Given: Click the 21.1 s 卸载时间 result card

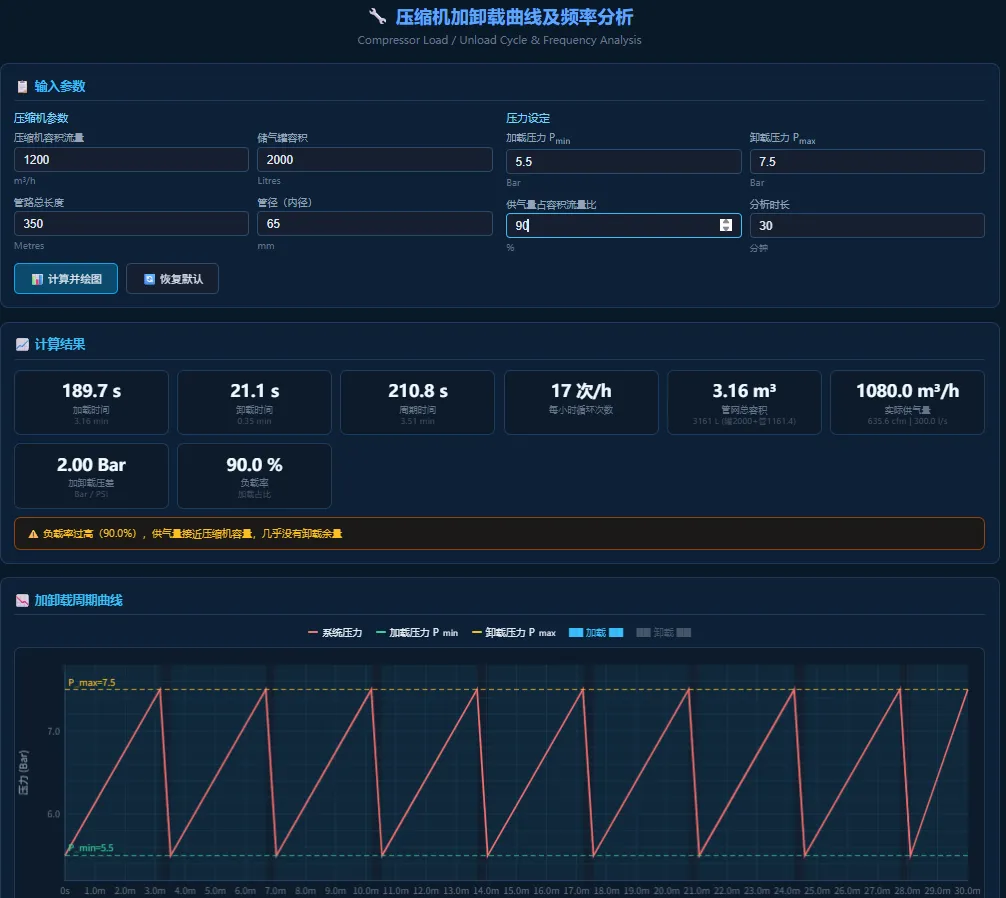Looking at the screenshot, I should 254,402.
